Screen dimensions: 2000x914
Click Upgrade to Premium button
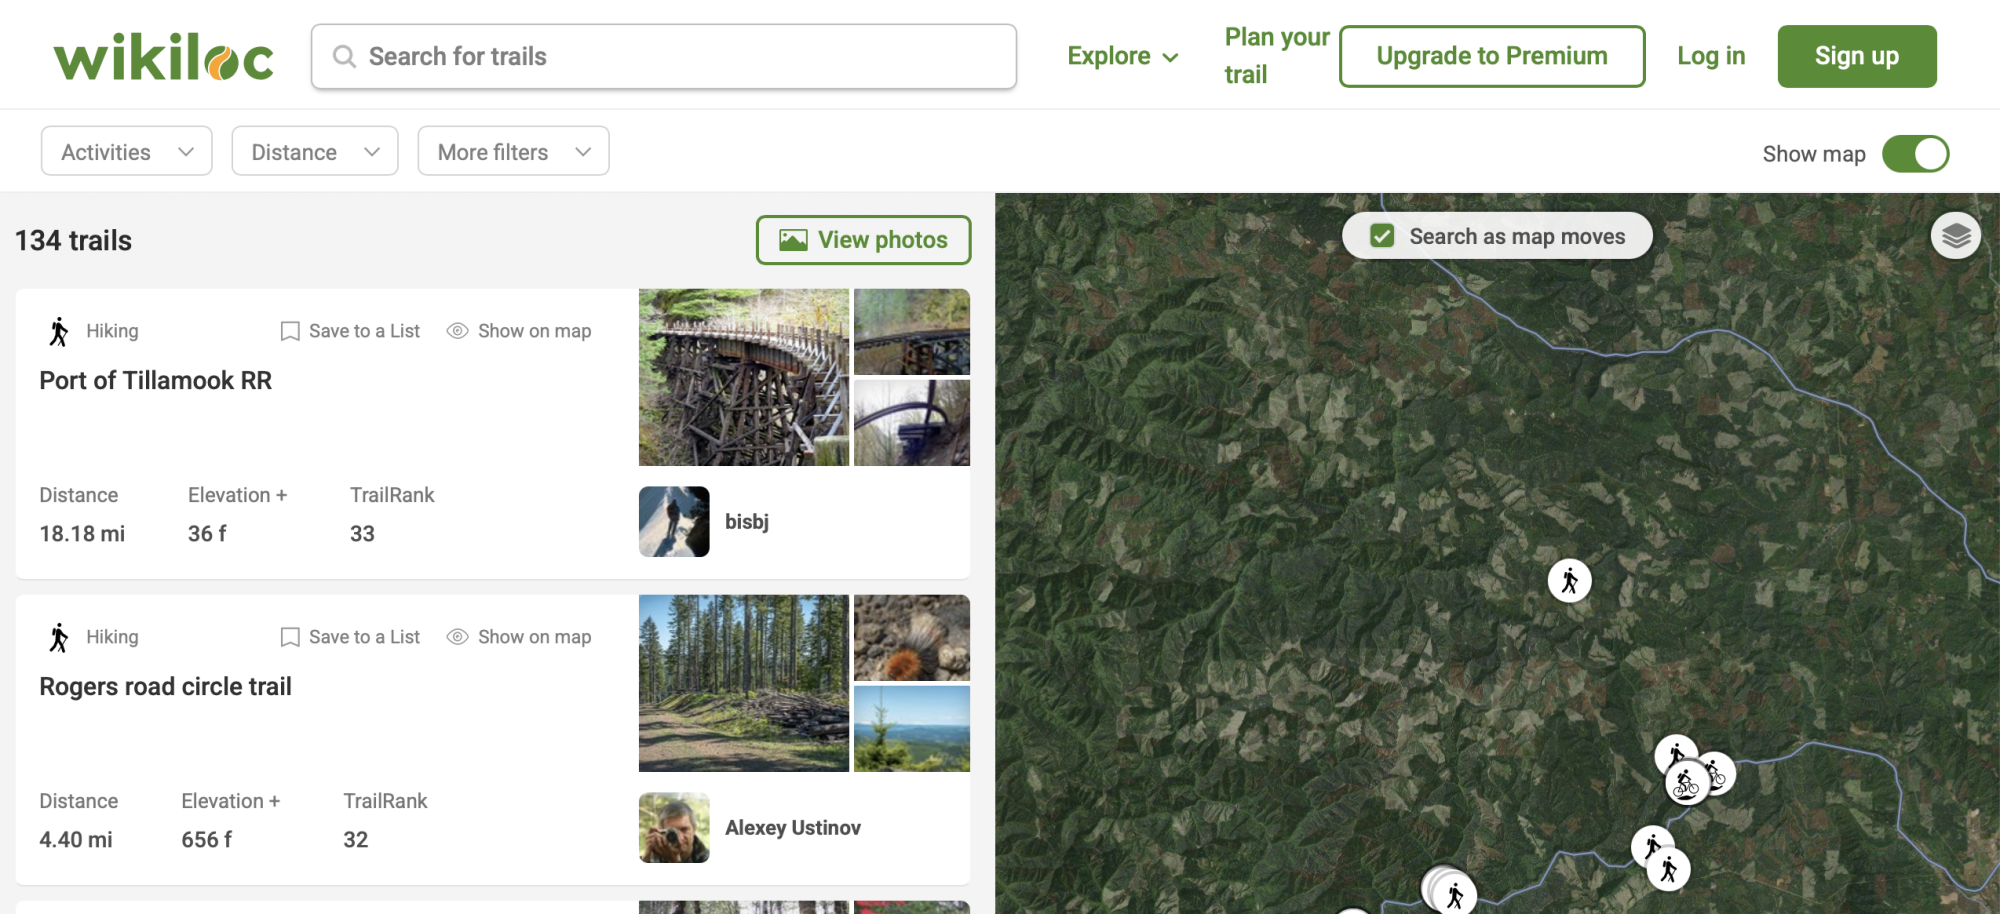[1492, 56]
